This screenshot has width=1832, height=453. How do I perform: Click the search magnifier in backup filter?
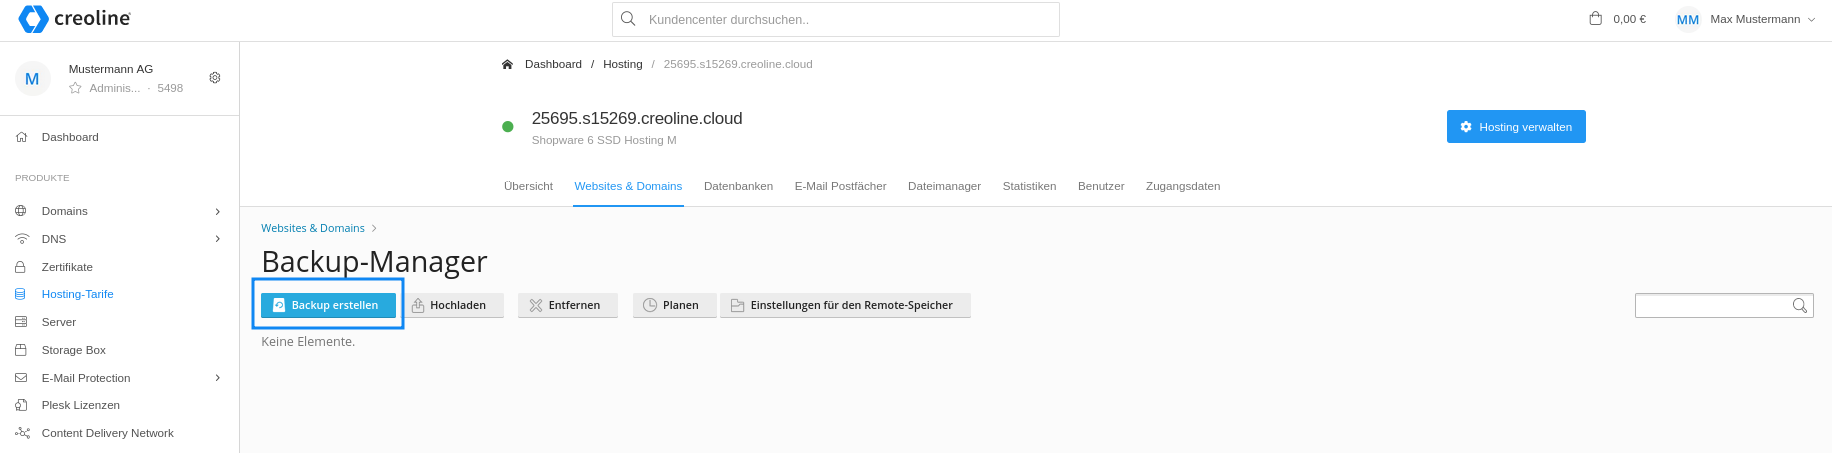(1800, 306)
